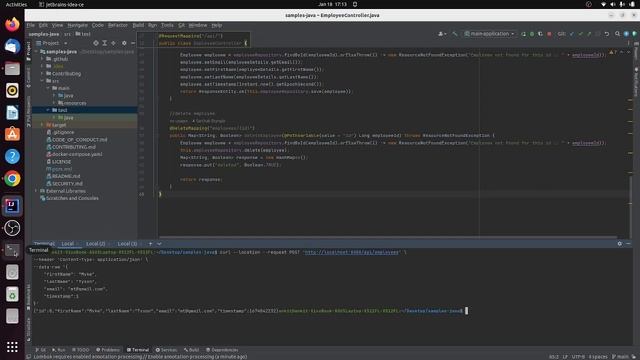Screen dimensions: 640x360
Task: Launch Google Chrome from the dock
Action: (12, 178)
